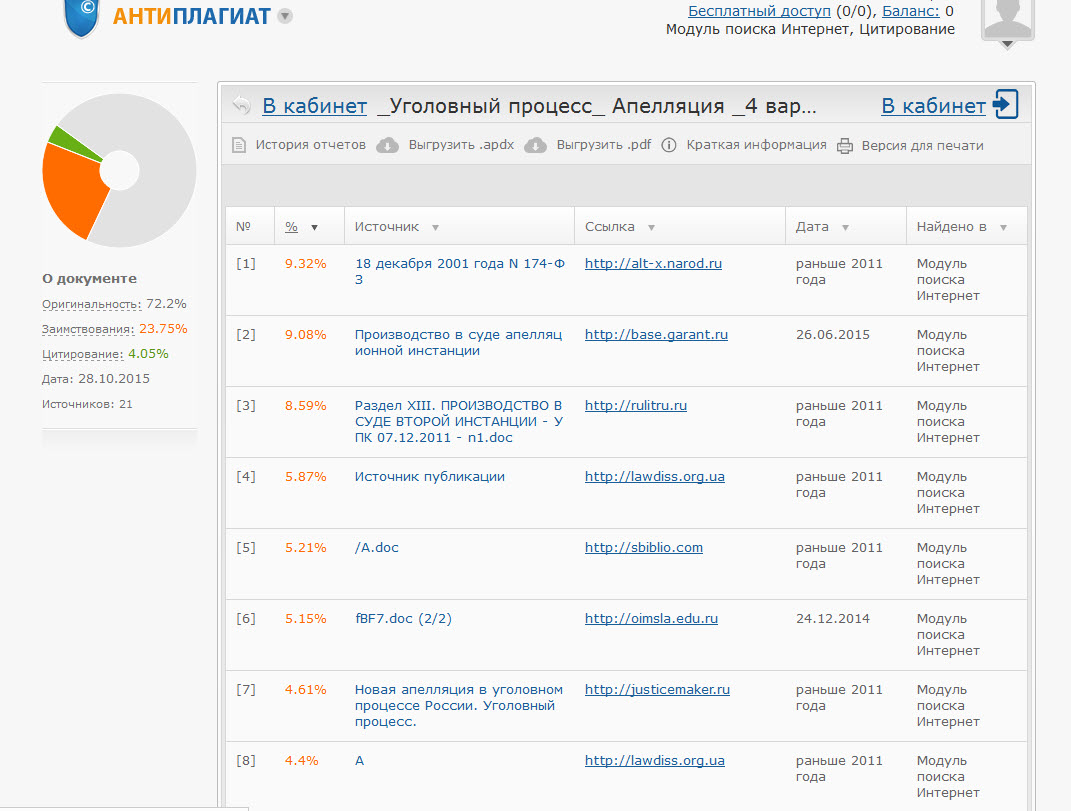
Task: Click Источников: 21 text
Action: coord(87,404)
